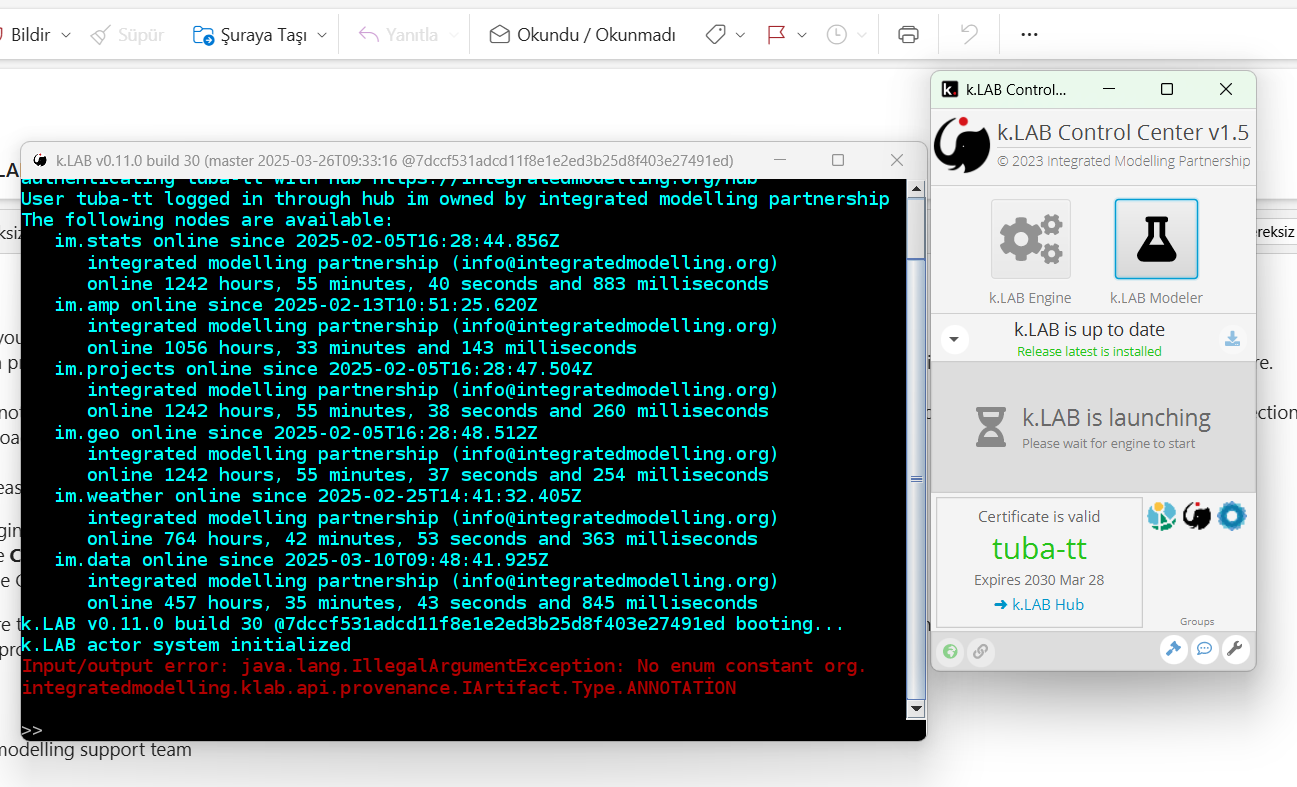This screenshot has width=1297, height=787.
Task: Click the "im.data online since" console line
Action: (x=301, y=560)
